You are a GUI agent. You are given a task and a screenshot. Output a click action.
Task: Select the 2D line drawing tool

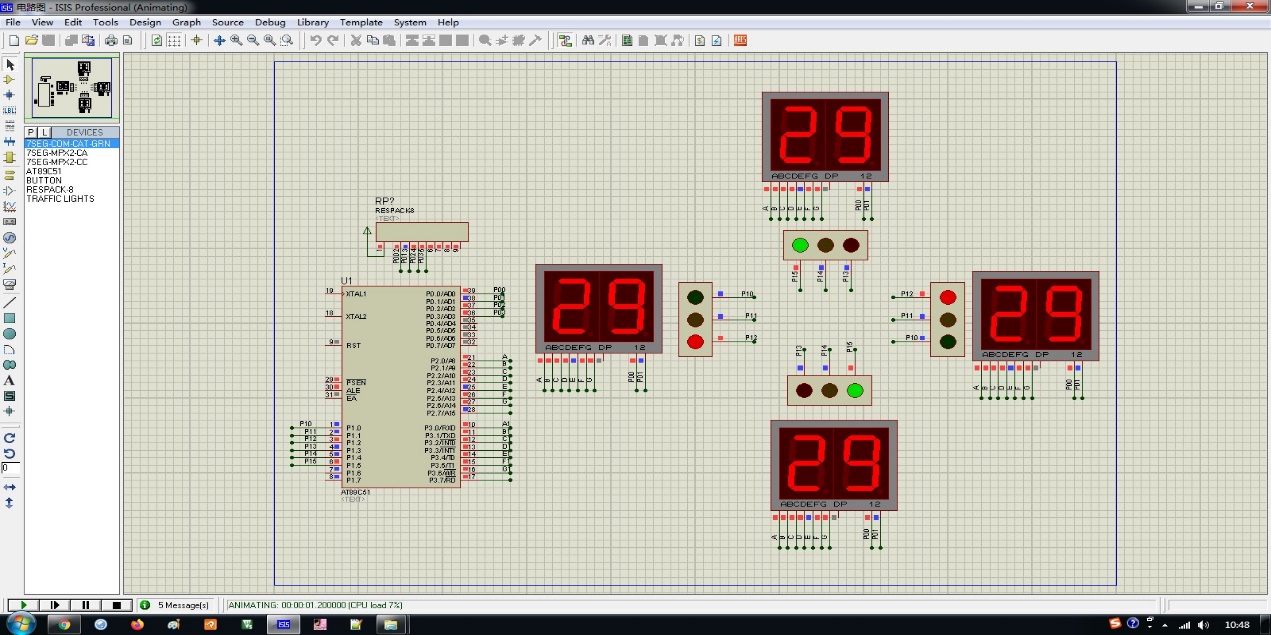10,302
